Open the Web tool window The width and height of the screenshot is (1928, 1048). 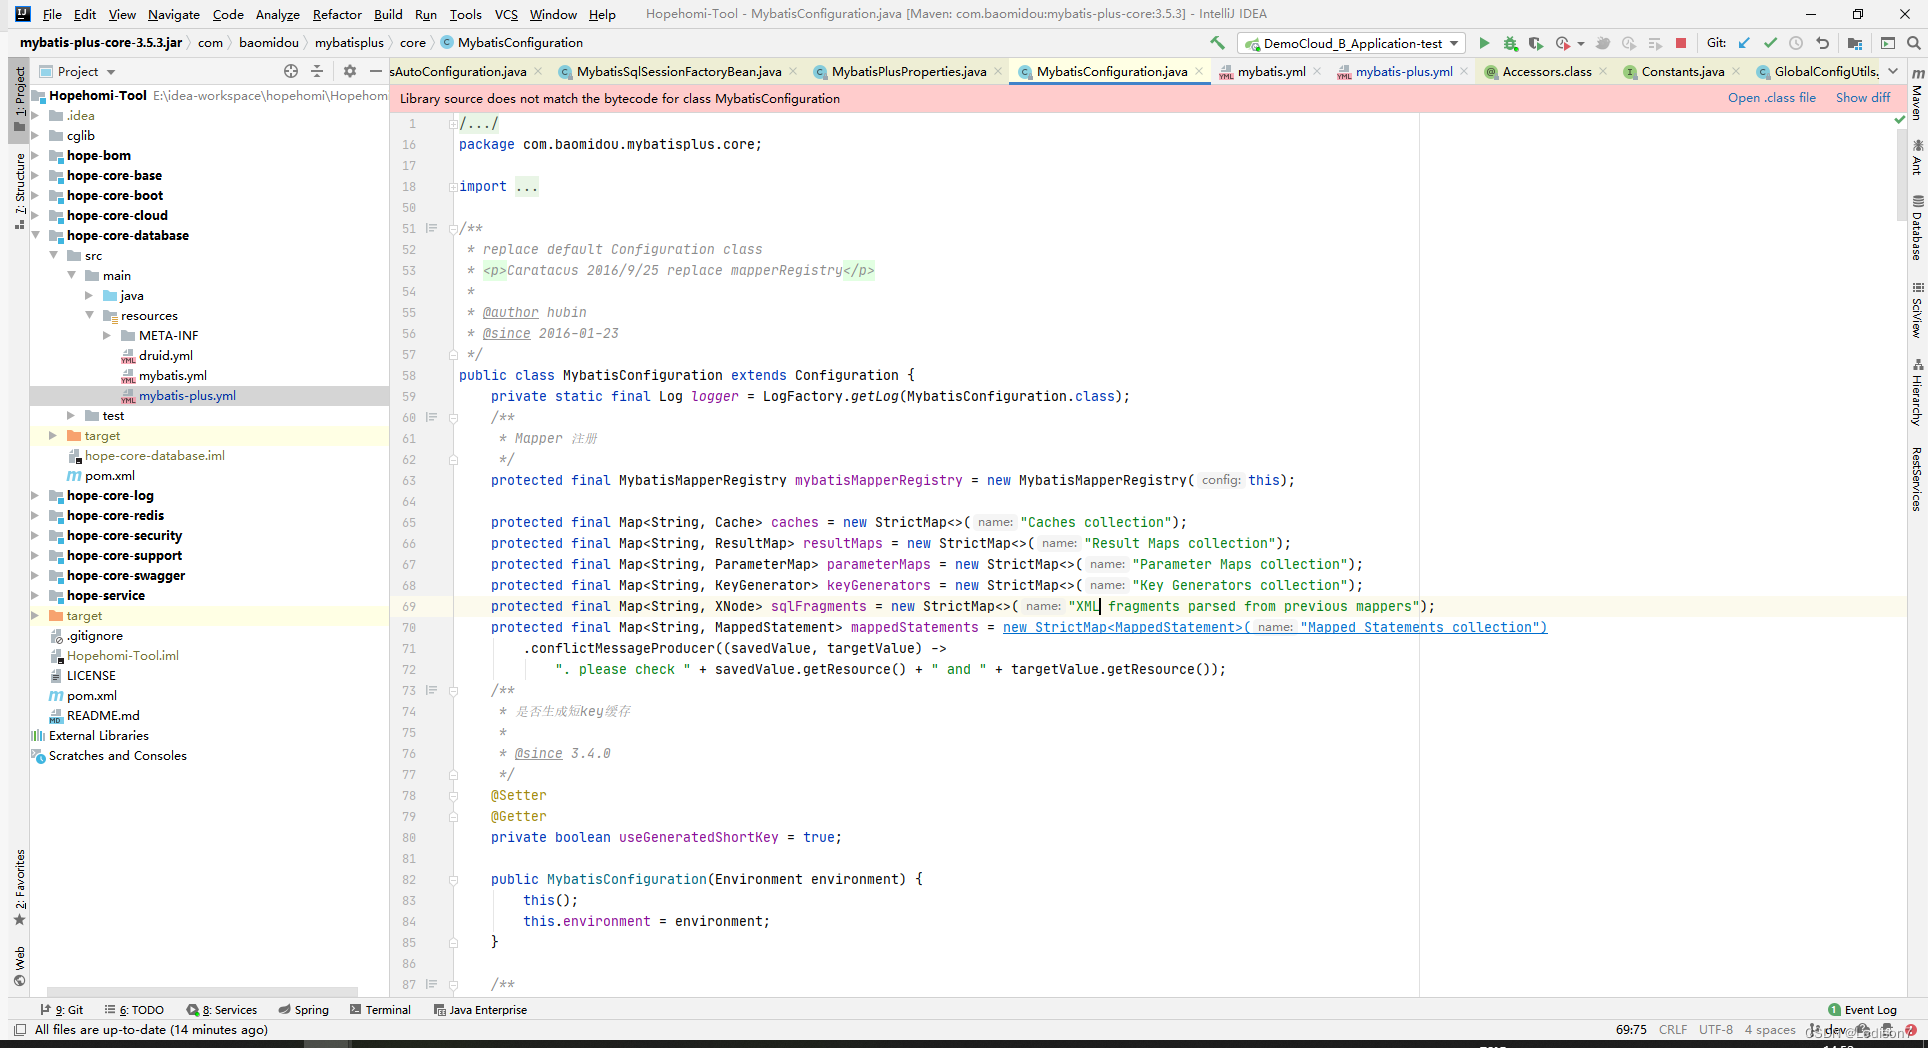pos(19,966)
